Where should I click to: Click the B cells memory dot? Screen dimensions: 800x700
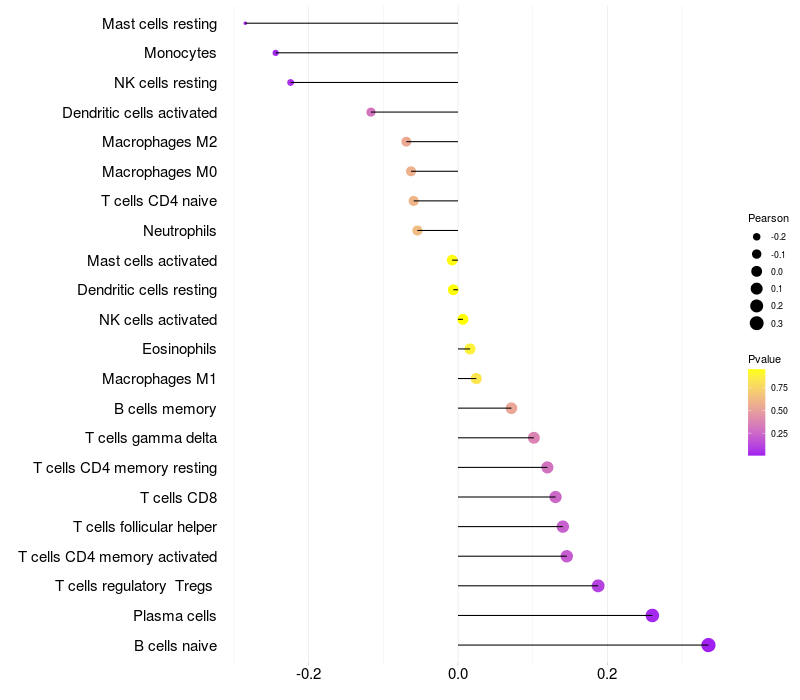click(511, 408)
